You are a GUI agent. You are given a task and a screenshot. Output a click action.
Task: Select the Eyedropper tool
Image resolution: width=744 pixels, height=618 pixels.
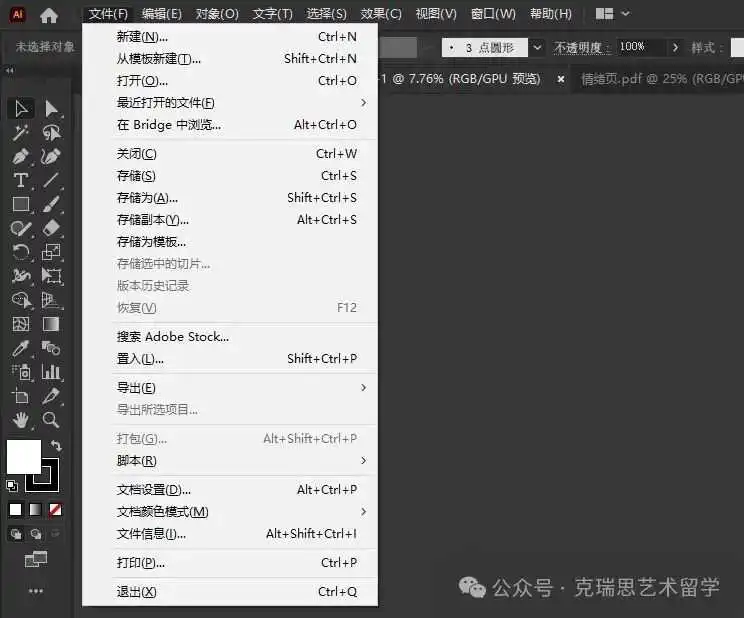(20, 348)
